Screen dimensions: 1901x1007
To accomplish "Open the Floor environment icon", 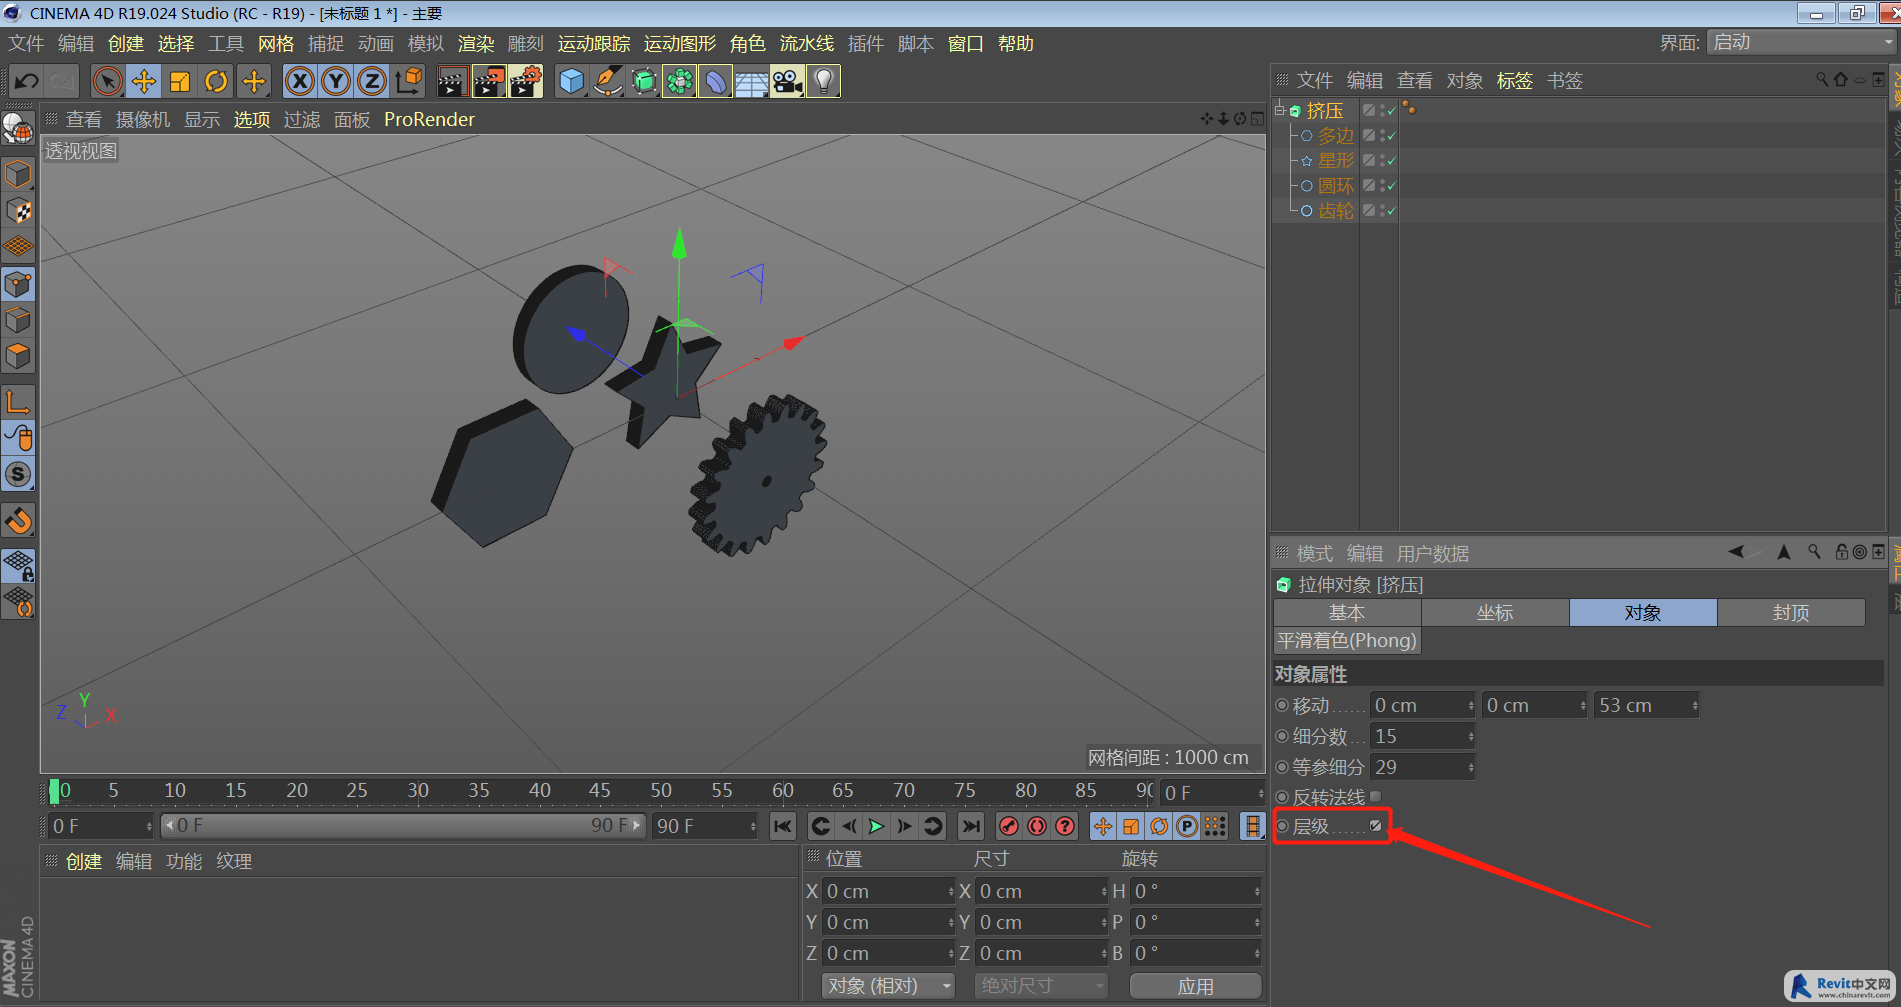I will (752, 81).
